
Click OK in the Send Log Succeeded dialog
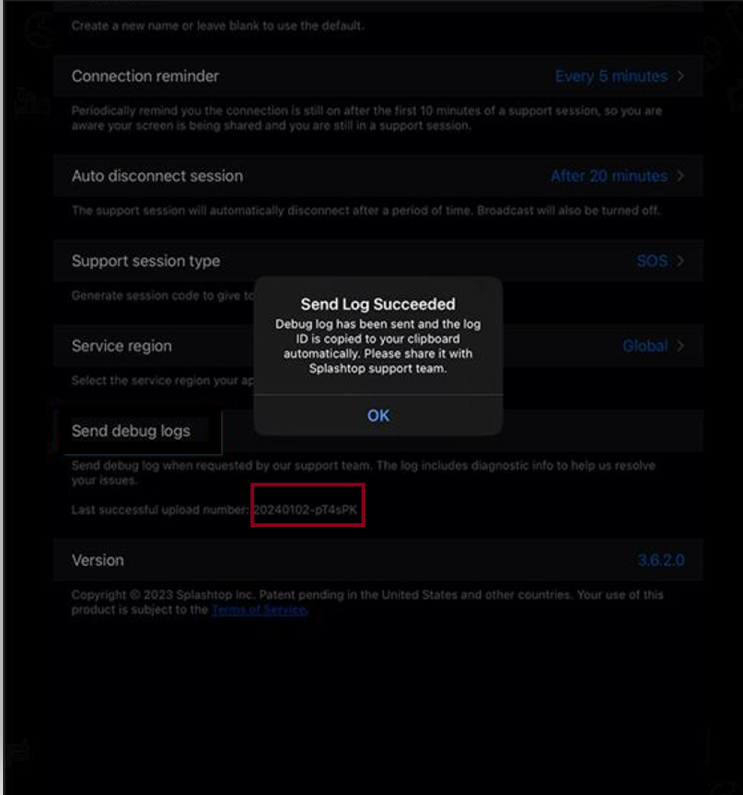pos(378,415)
